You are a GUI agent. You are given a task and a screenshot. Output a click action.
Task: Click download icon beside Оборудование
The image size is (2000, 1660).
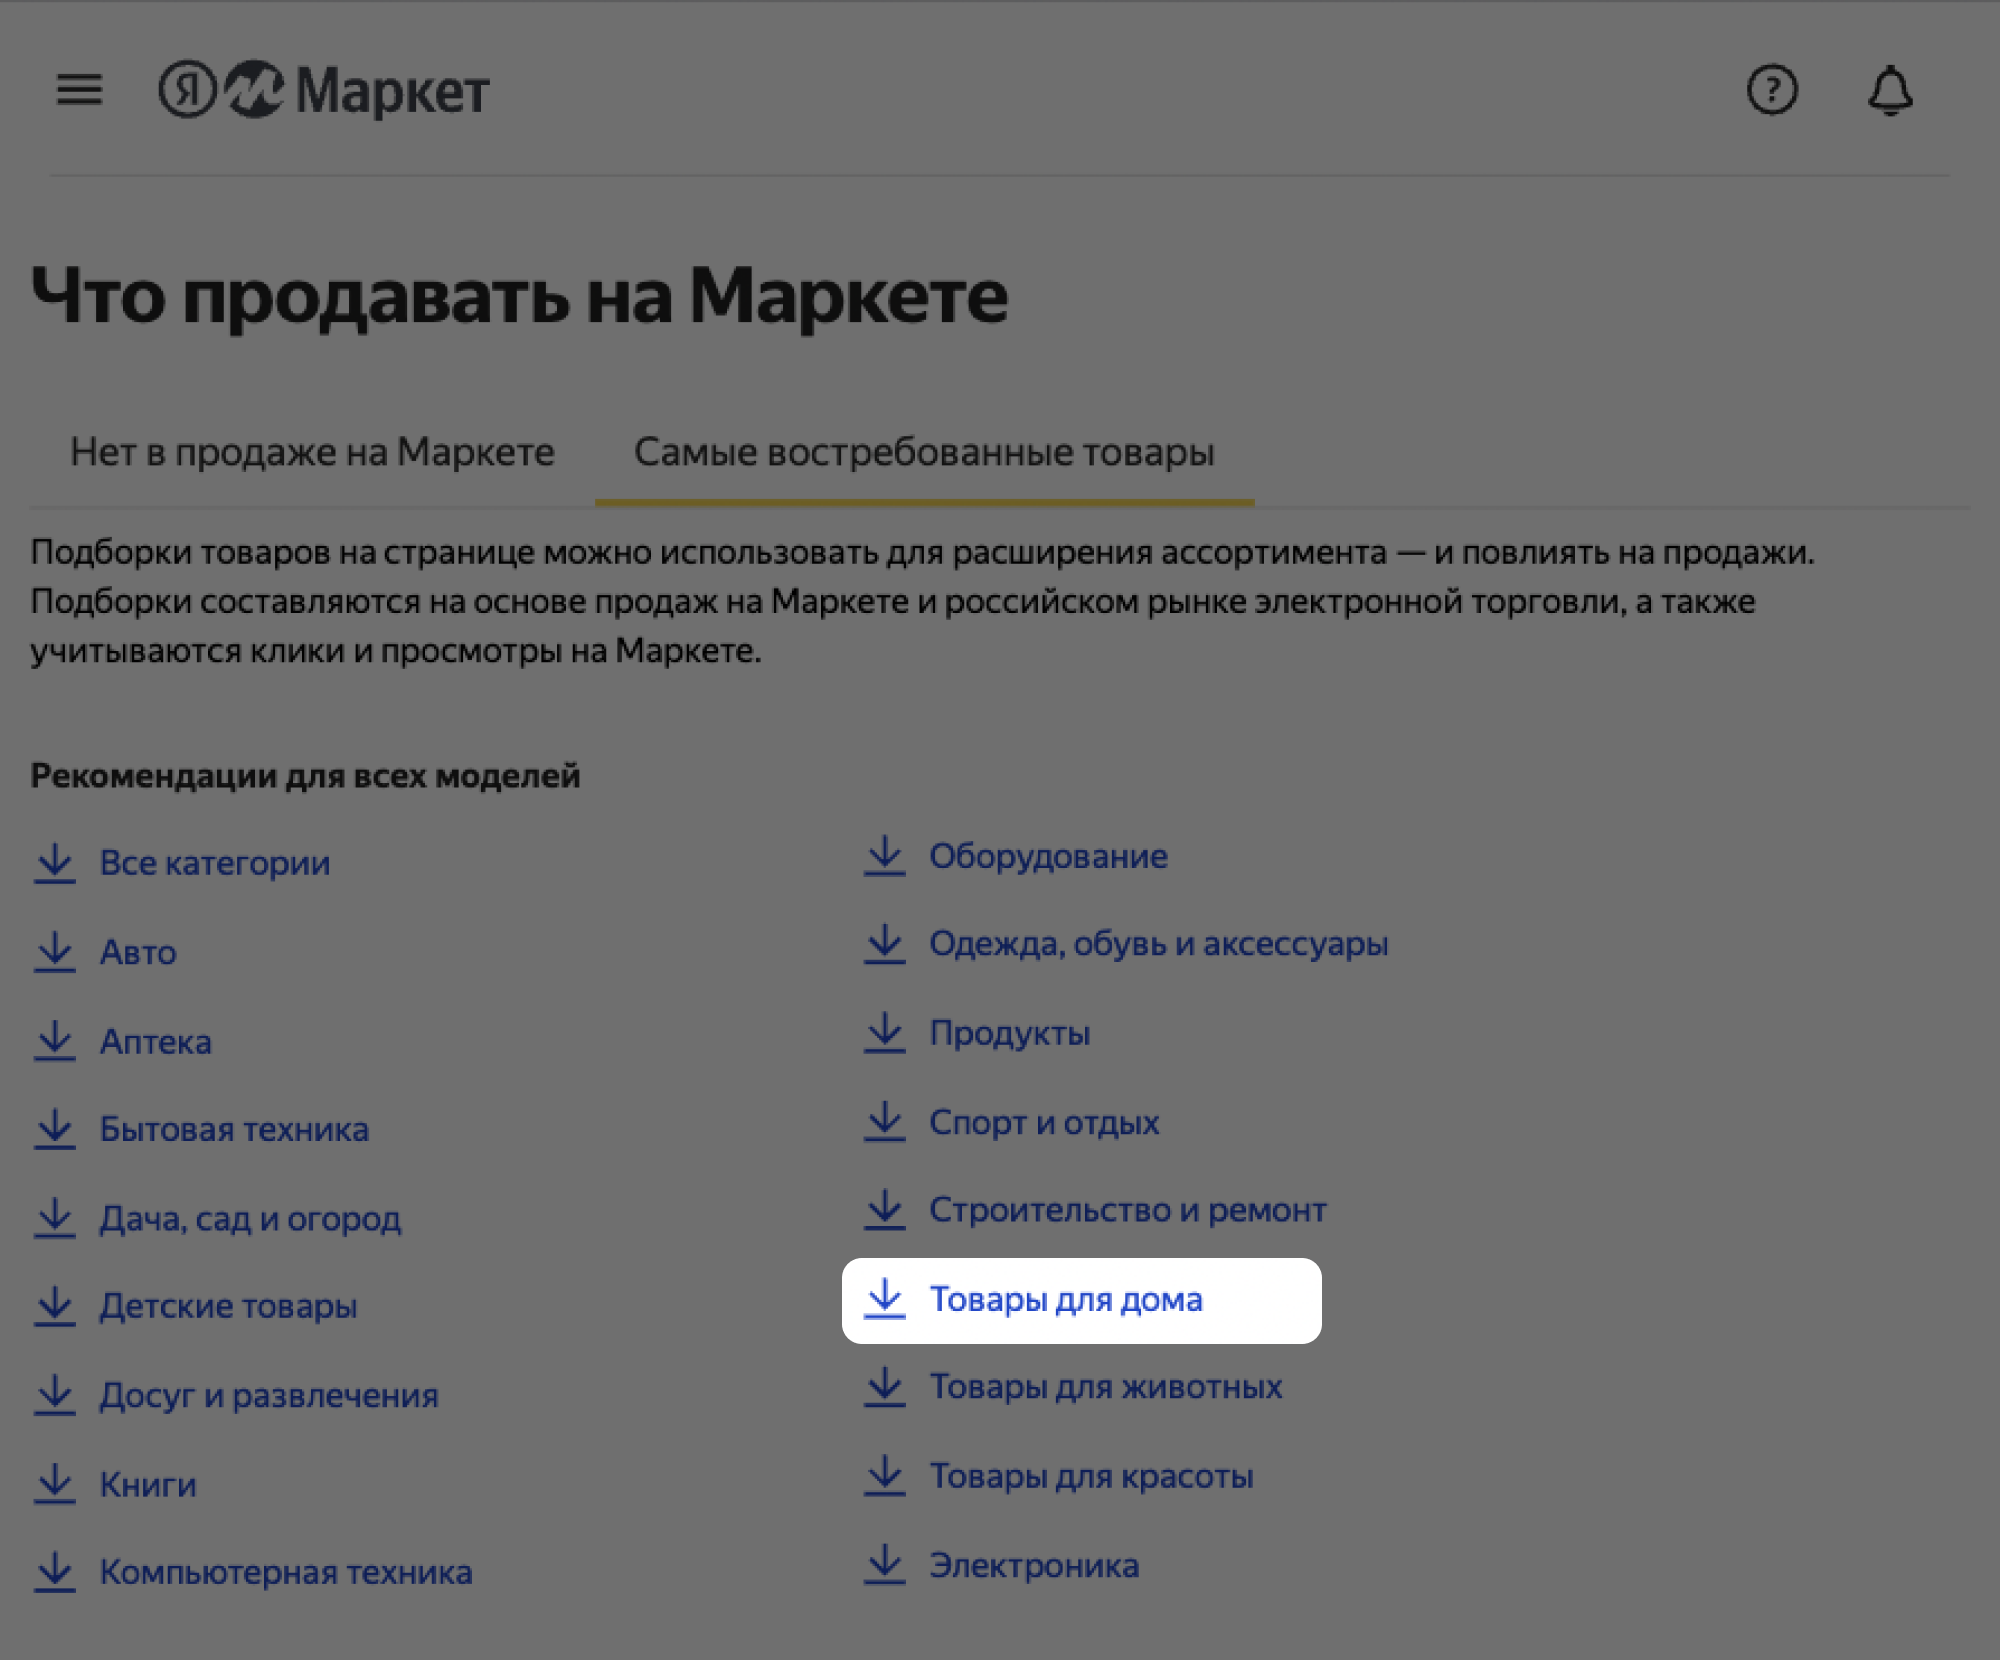(x=885, y=856)
